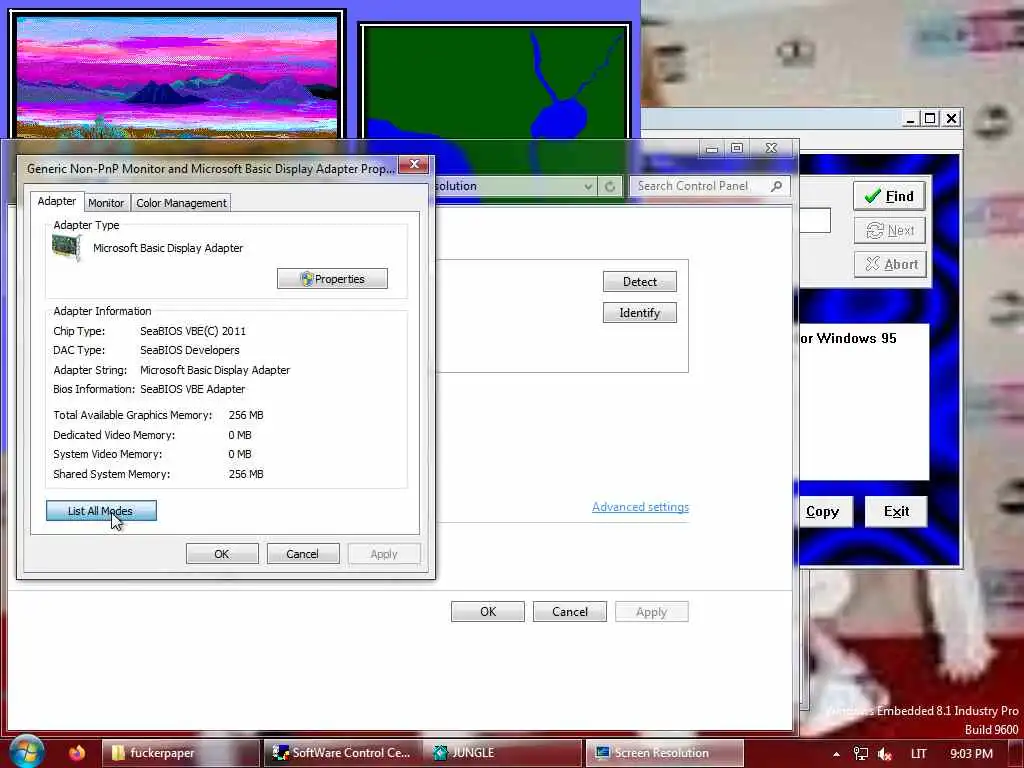Click the Exit button
The width and height of the screenshot is (1024, 768).
[x=896, y=511]
